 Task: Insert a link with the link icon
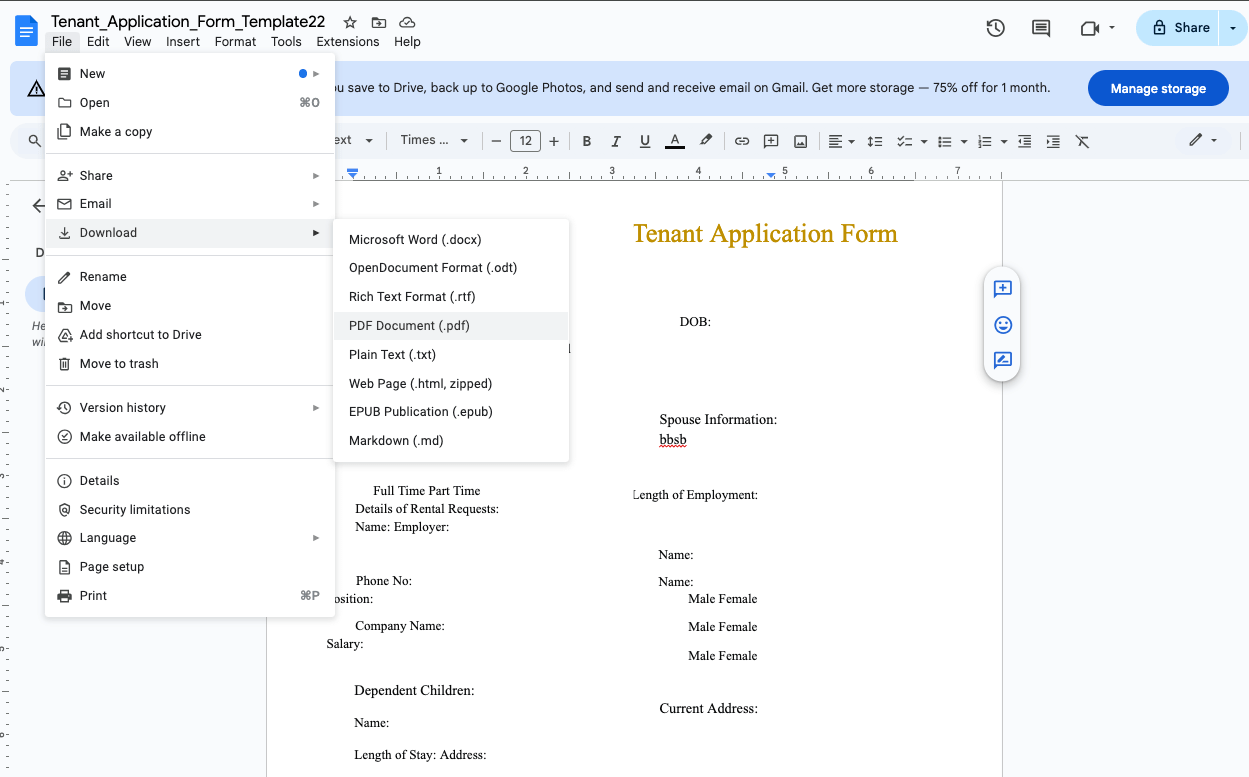coord(742,141)
